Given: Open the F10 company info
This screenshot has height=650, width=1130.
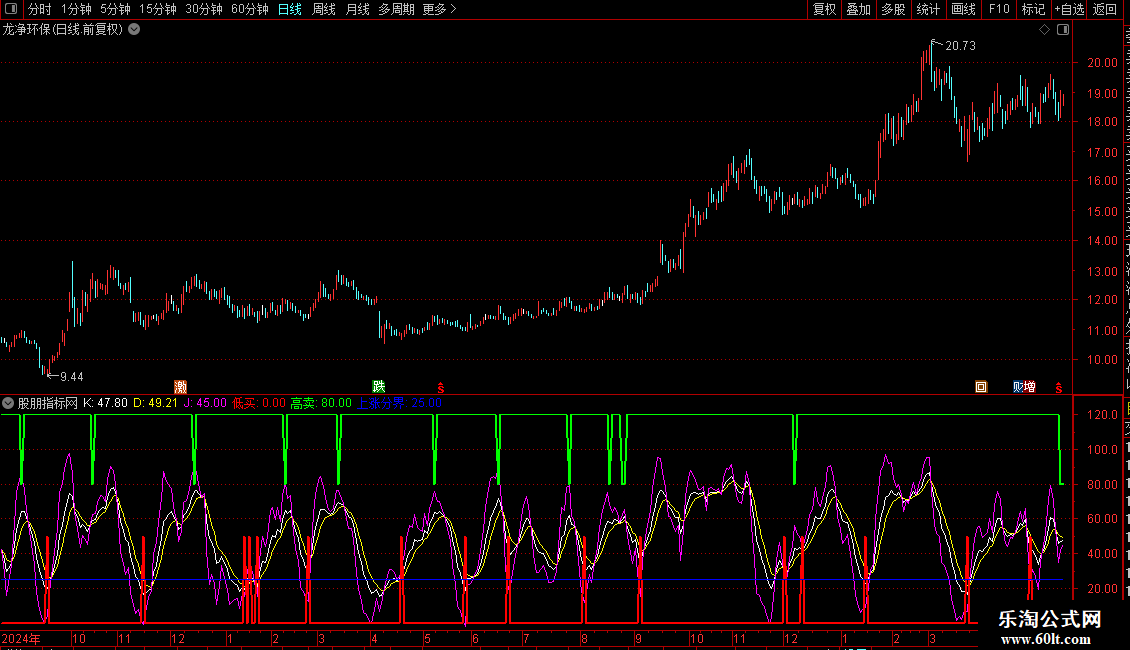Looking at the screenshot, I should point(999,9).
